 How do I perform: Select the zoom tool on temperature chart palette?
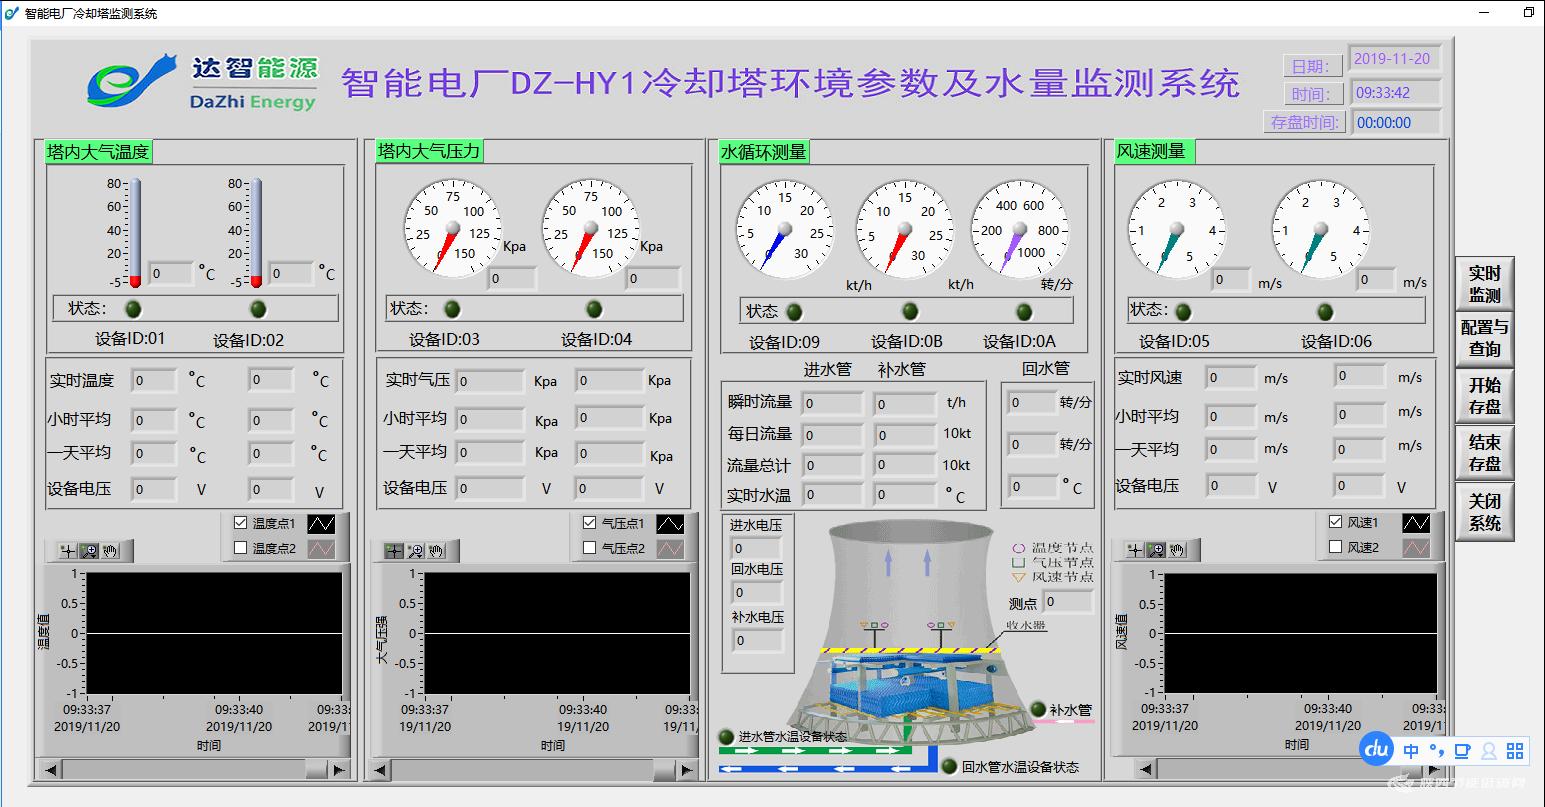tap(89, 551)
